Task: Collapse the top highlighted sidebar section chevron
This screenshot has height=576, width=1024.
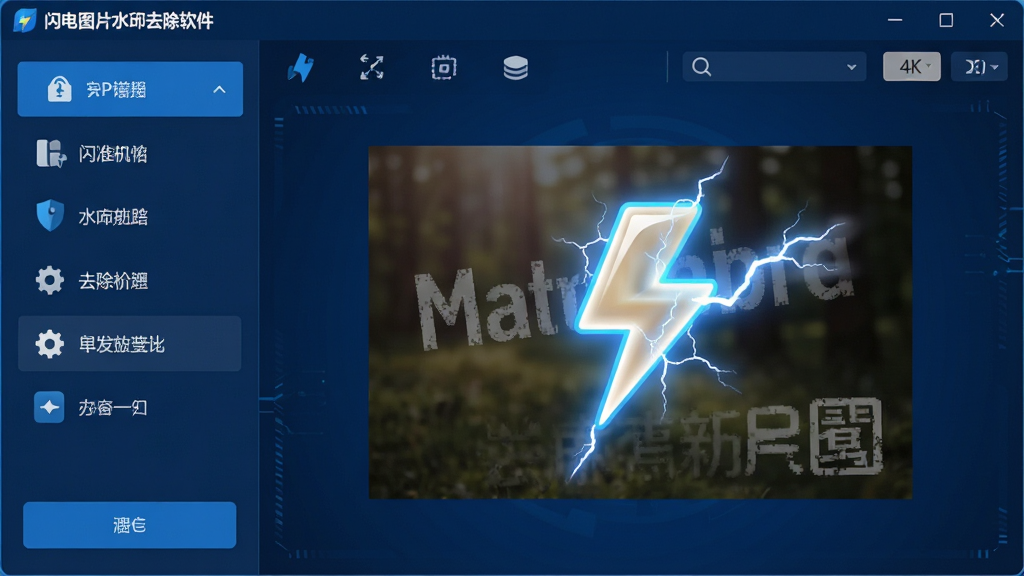Action: pos(219,89)
